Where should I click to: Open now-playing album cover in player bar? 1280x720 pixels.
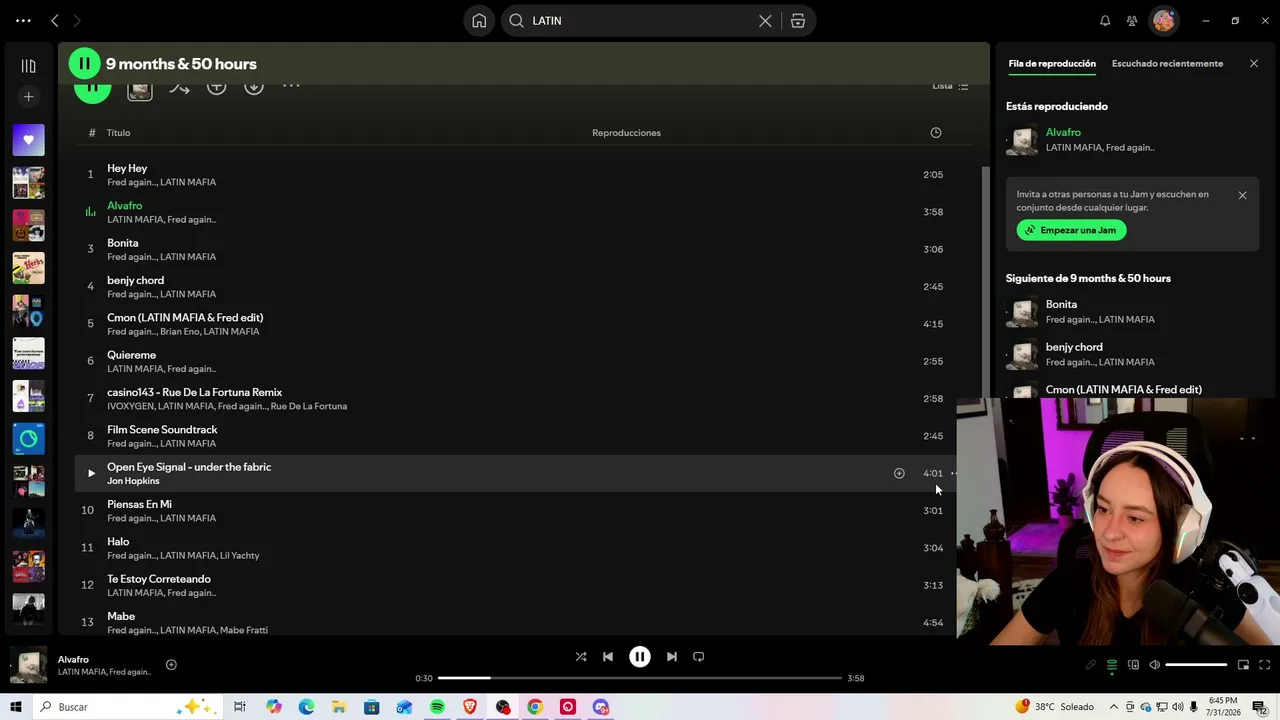tap(28, 665)
